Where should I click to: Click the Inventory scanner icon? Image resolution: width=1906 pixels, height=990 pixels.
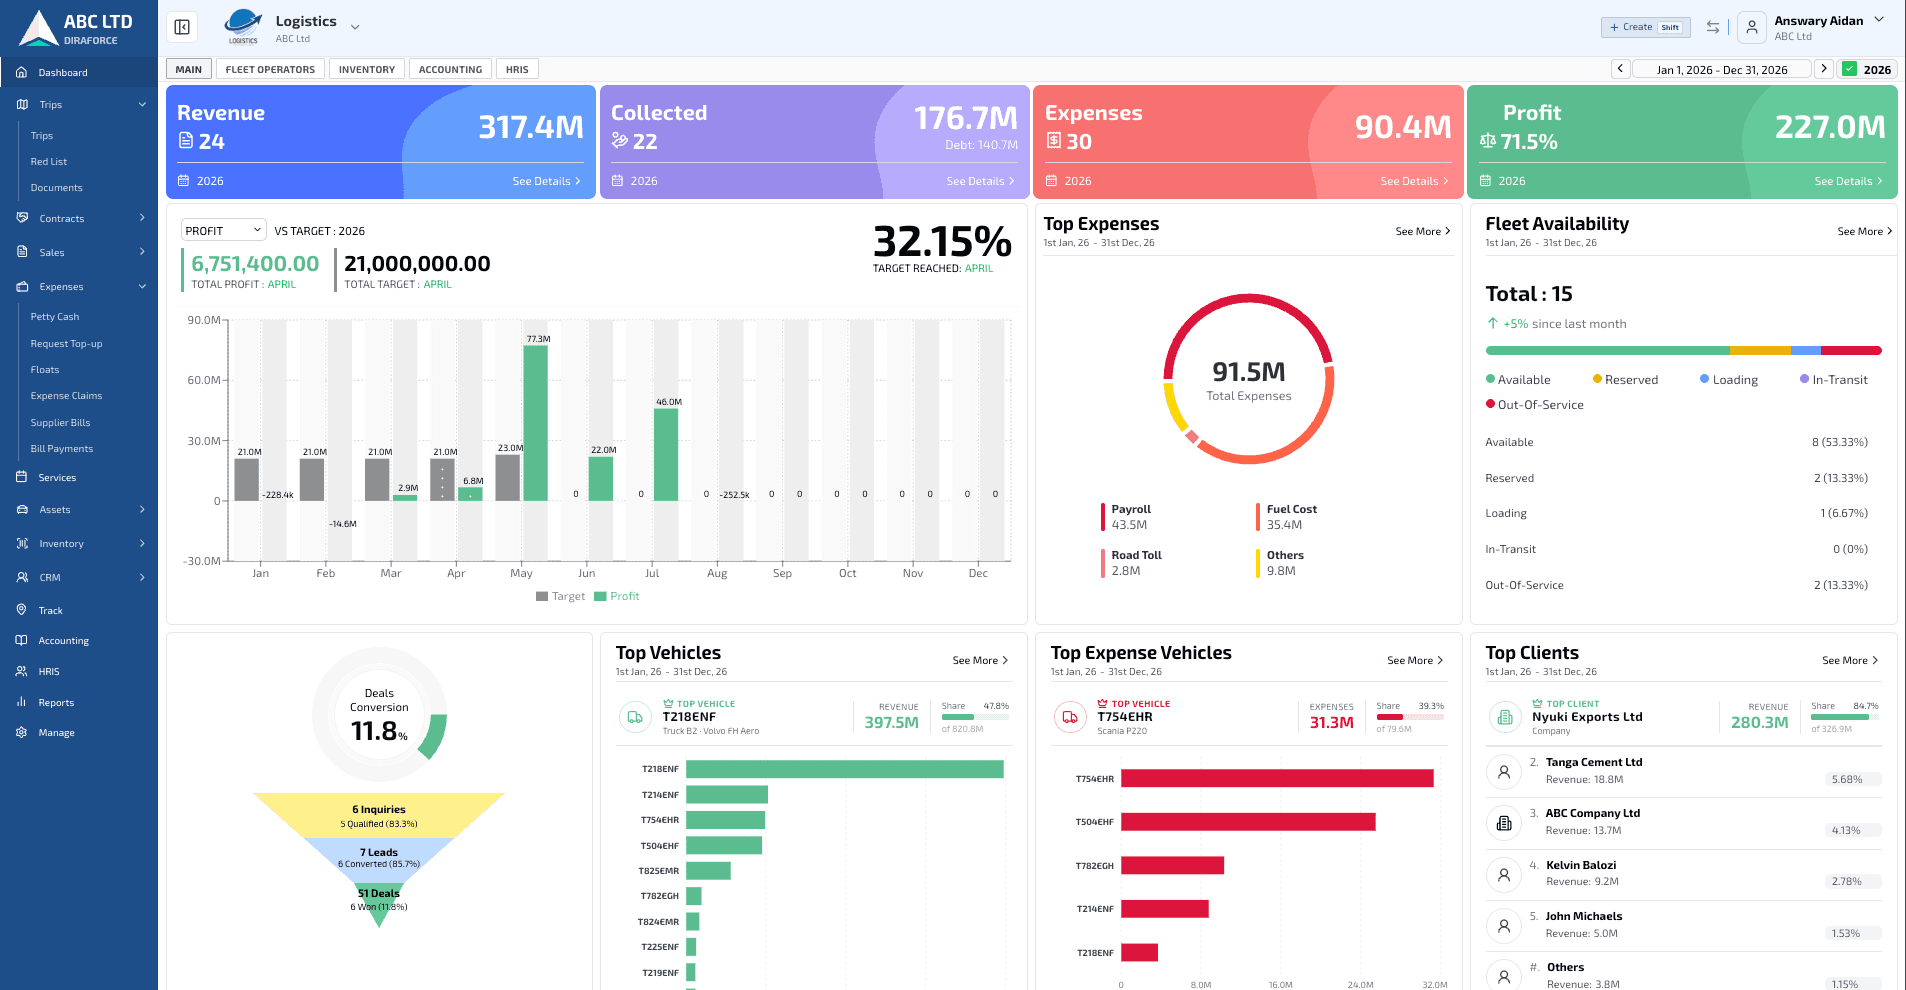click(x=22, y=543)
